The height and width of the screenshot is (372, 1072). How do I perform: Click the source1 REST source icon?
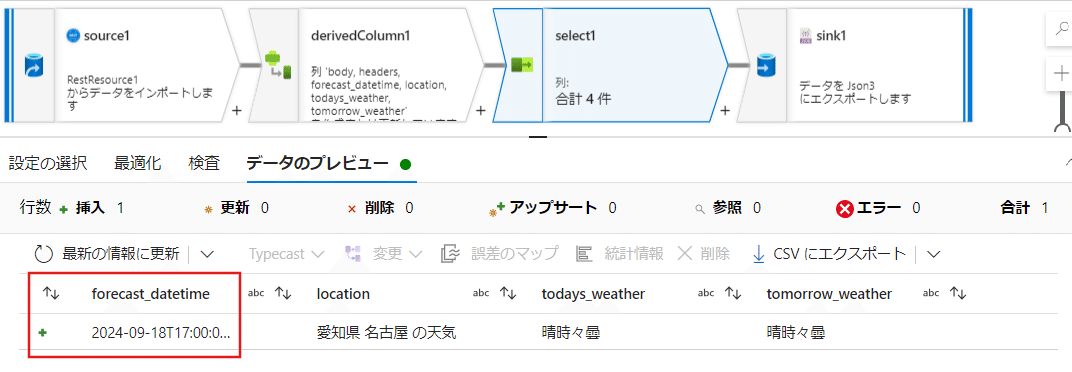34,66
